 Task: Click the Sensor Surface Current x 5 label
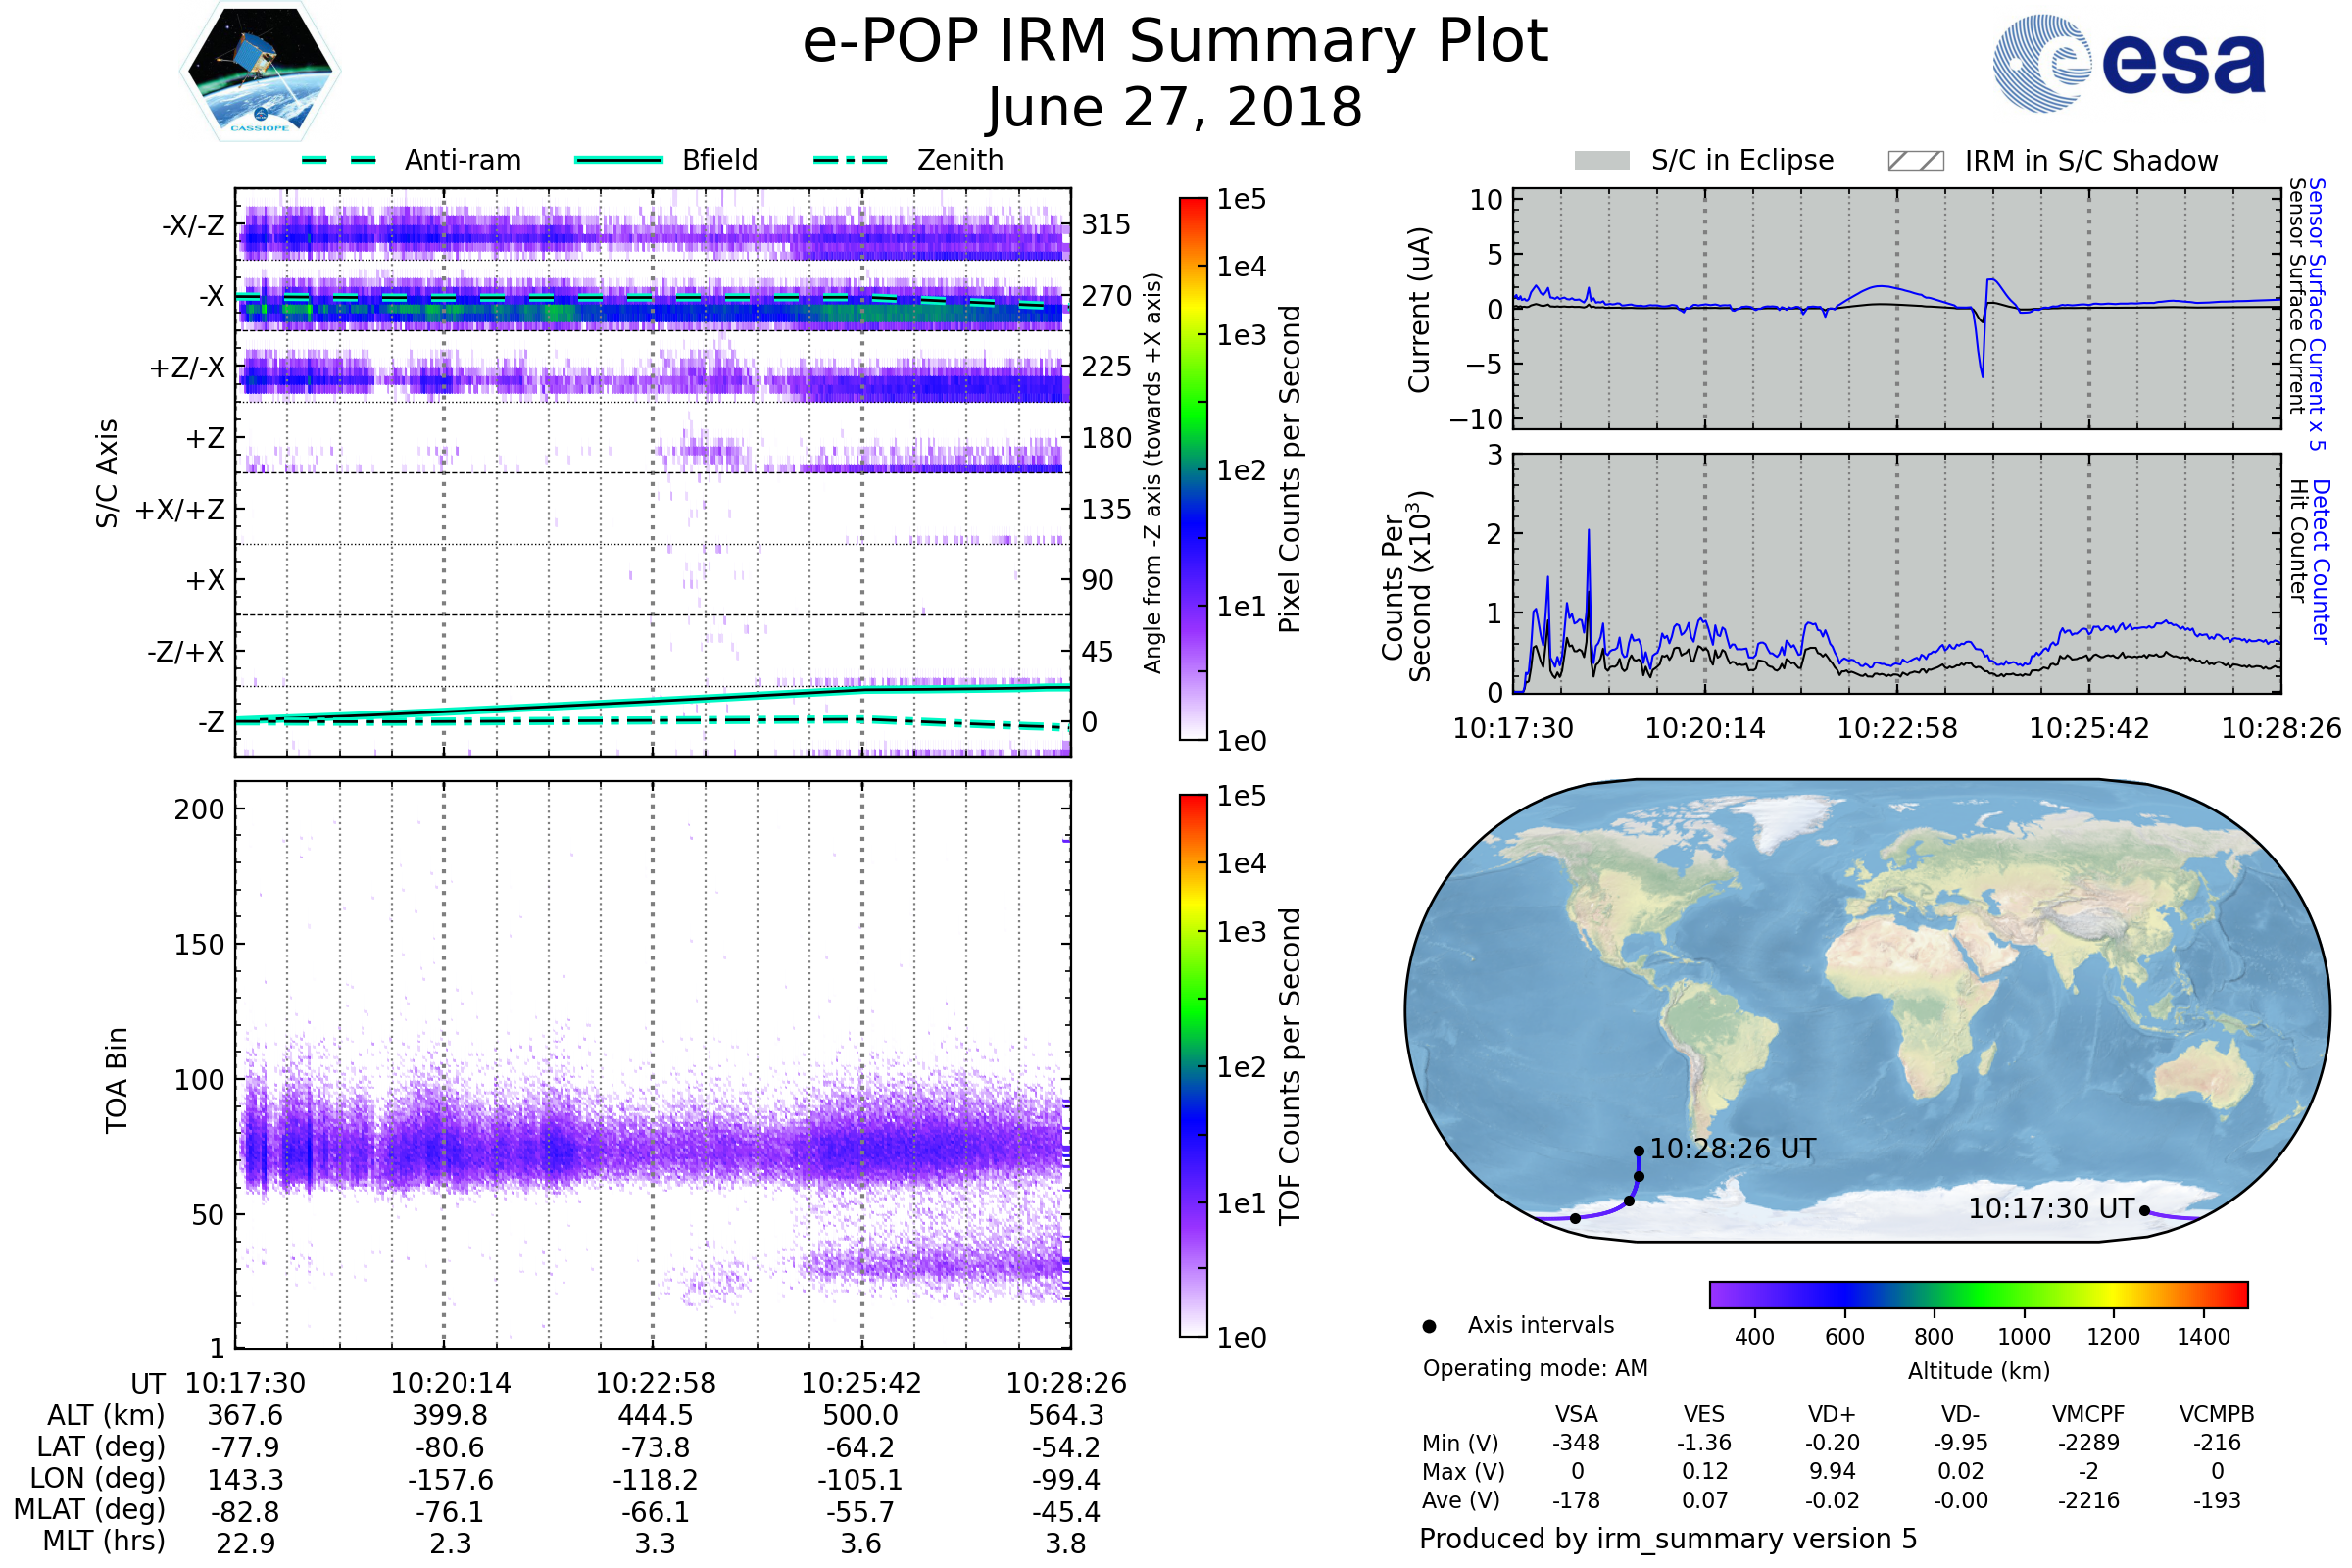pyautogui.click(x=2317, y=314)
